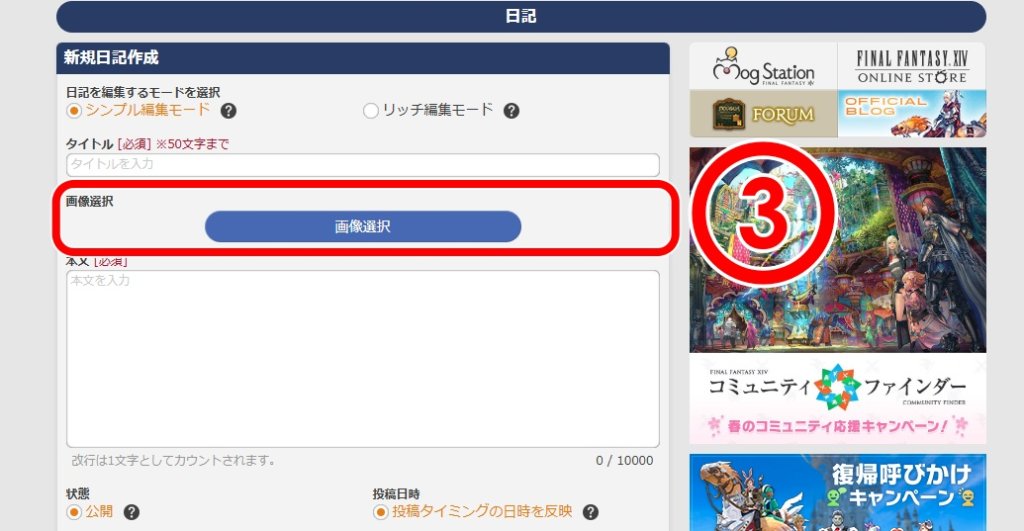Viewport: 1024px width, 531px height.
Task: Click the blue 画像選択 button
Action: click(x=362, y=227)
